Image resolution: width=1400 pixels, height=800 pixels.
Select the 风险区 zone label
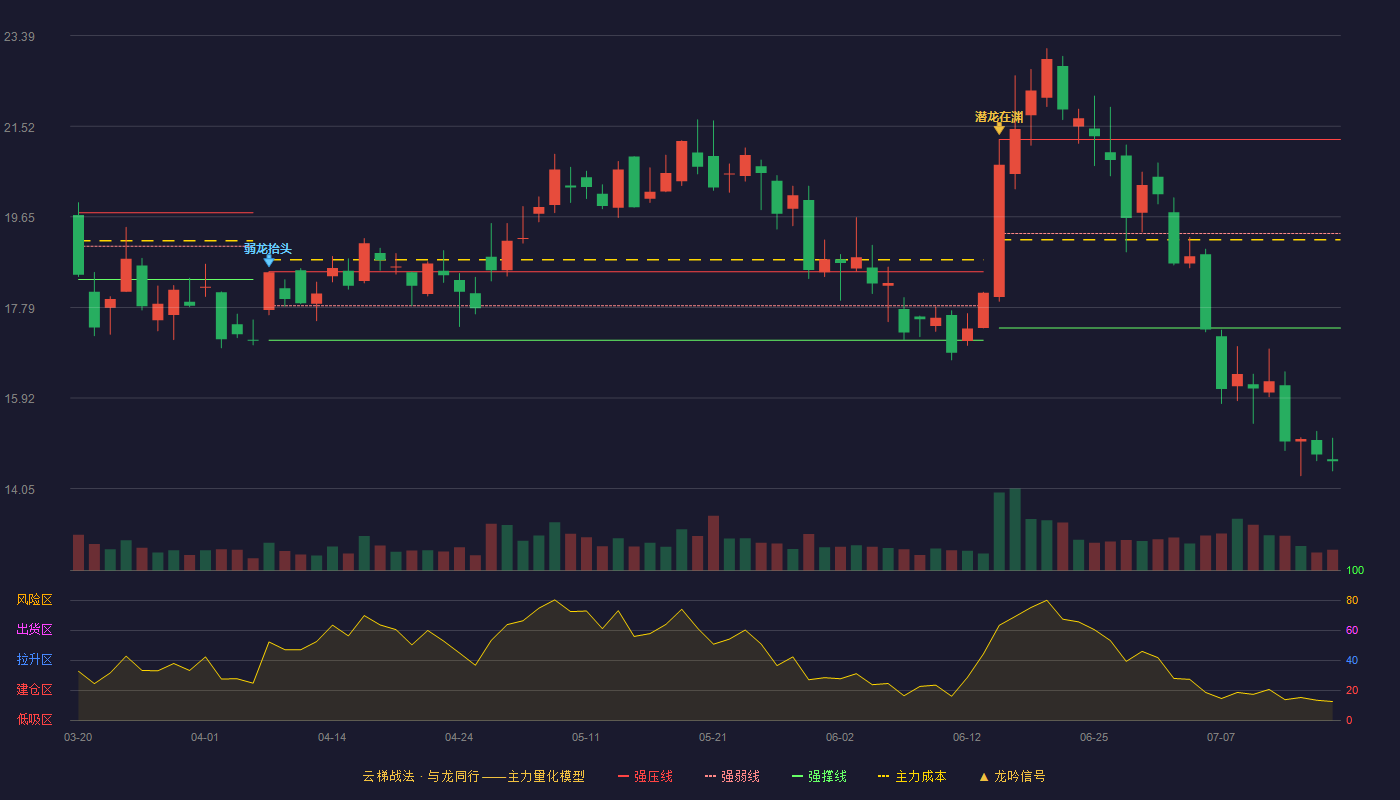click(34, 600)
